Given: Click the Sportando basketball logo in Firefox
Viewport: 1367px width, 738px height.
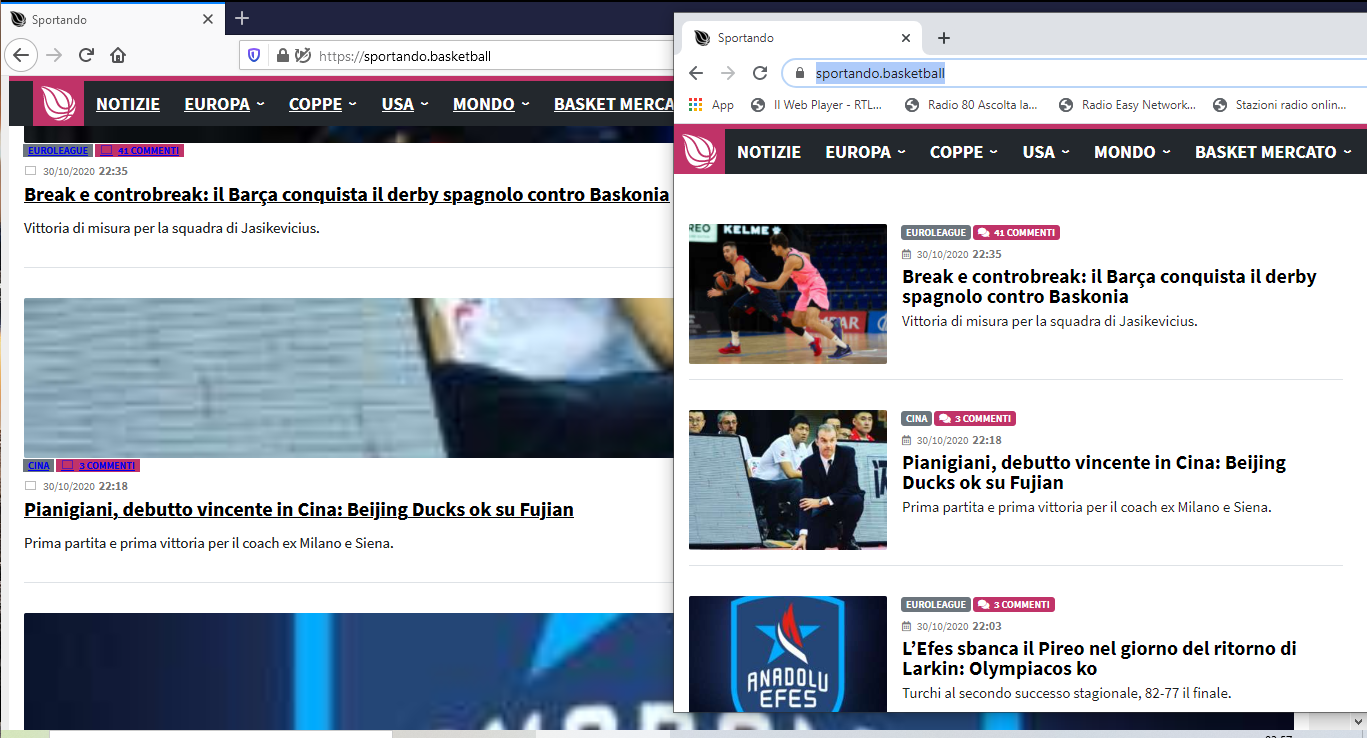Looking at the screenshot, I should [x=58, y=103].
